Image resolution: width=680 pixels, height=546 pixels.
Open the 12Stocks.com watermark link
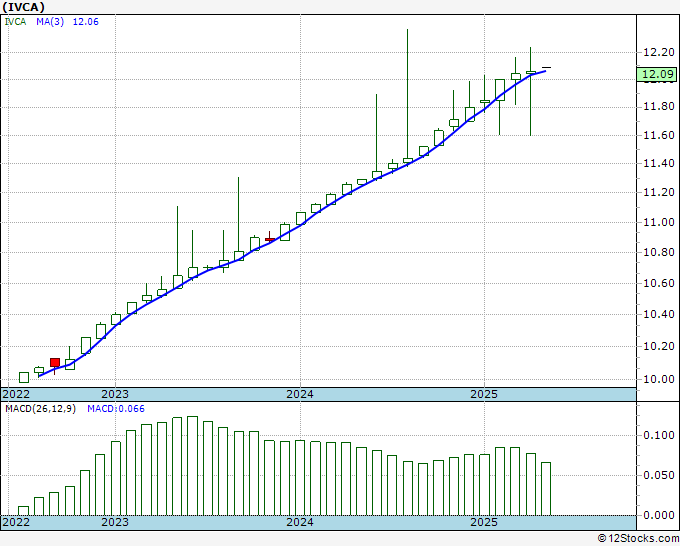tap(635, 538)
